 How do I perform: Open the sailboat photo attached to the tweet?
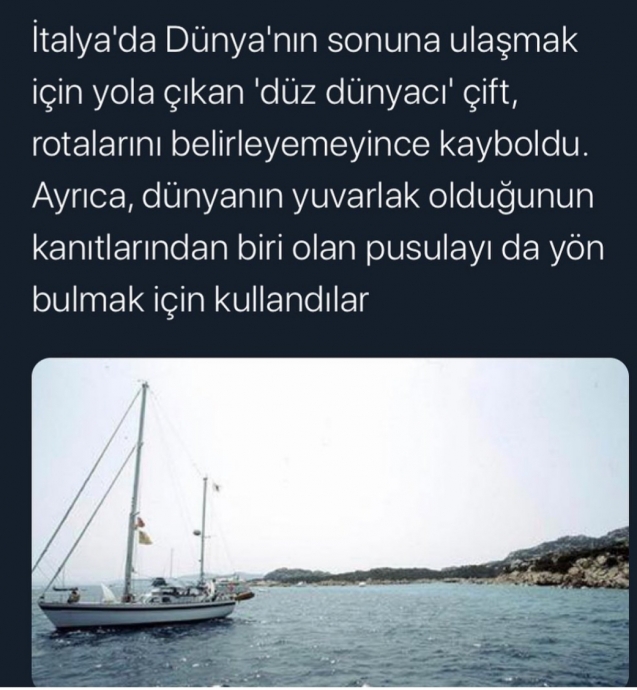[x=330, y=521]
